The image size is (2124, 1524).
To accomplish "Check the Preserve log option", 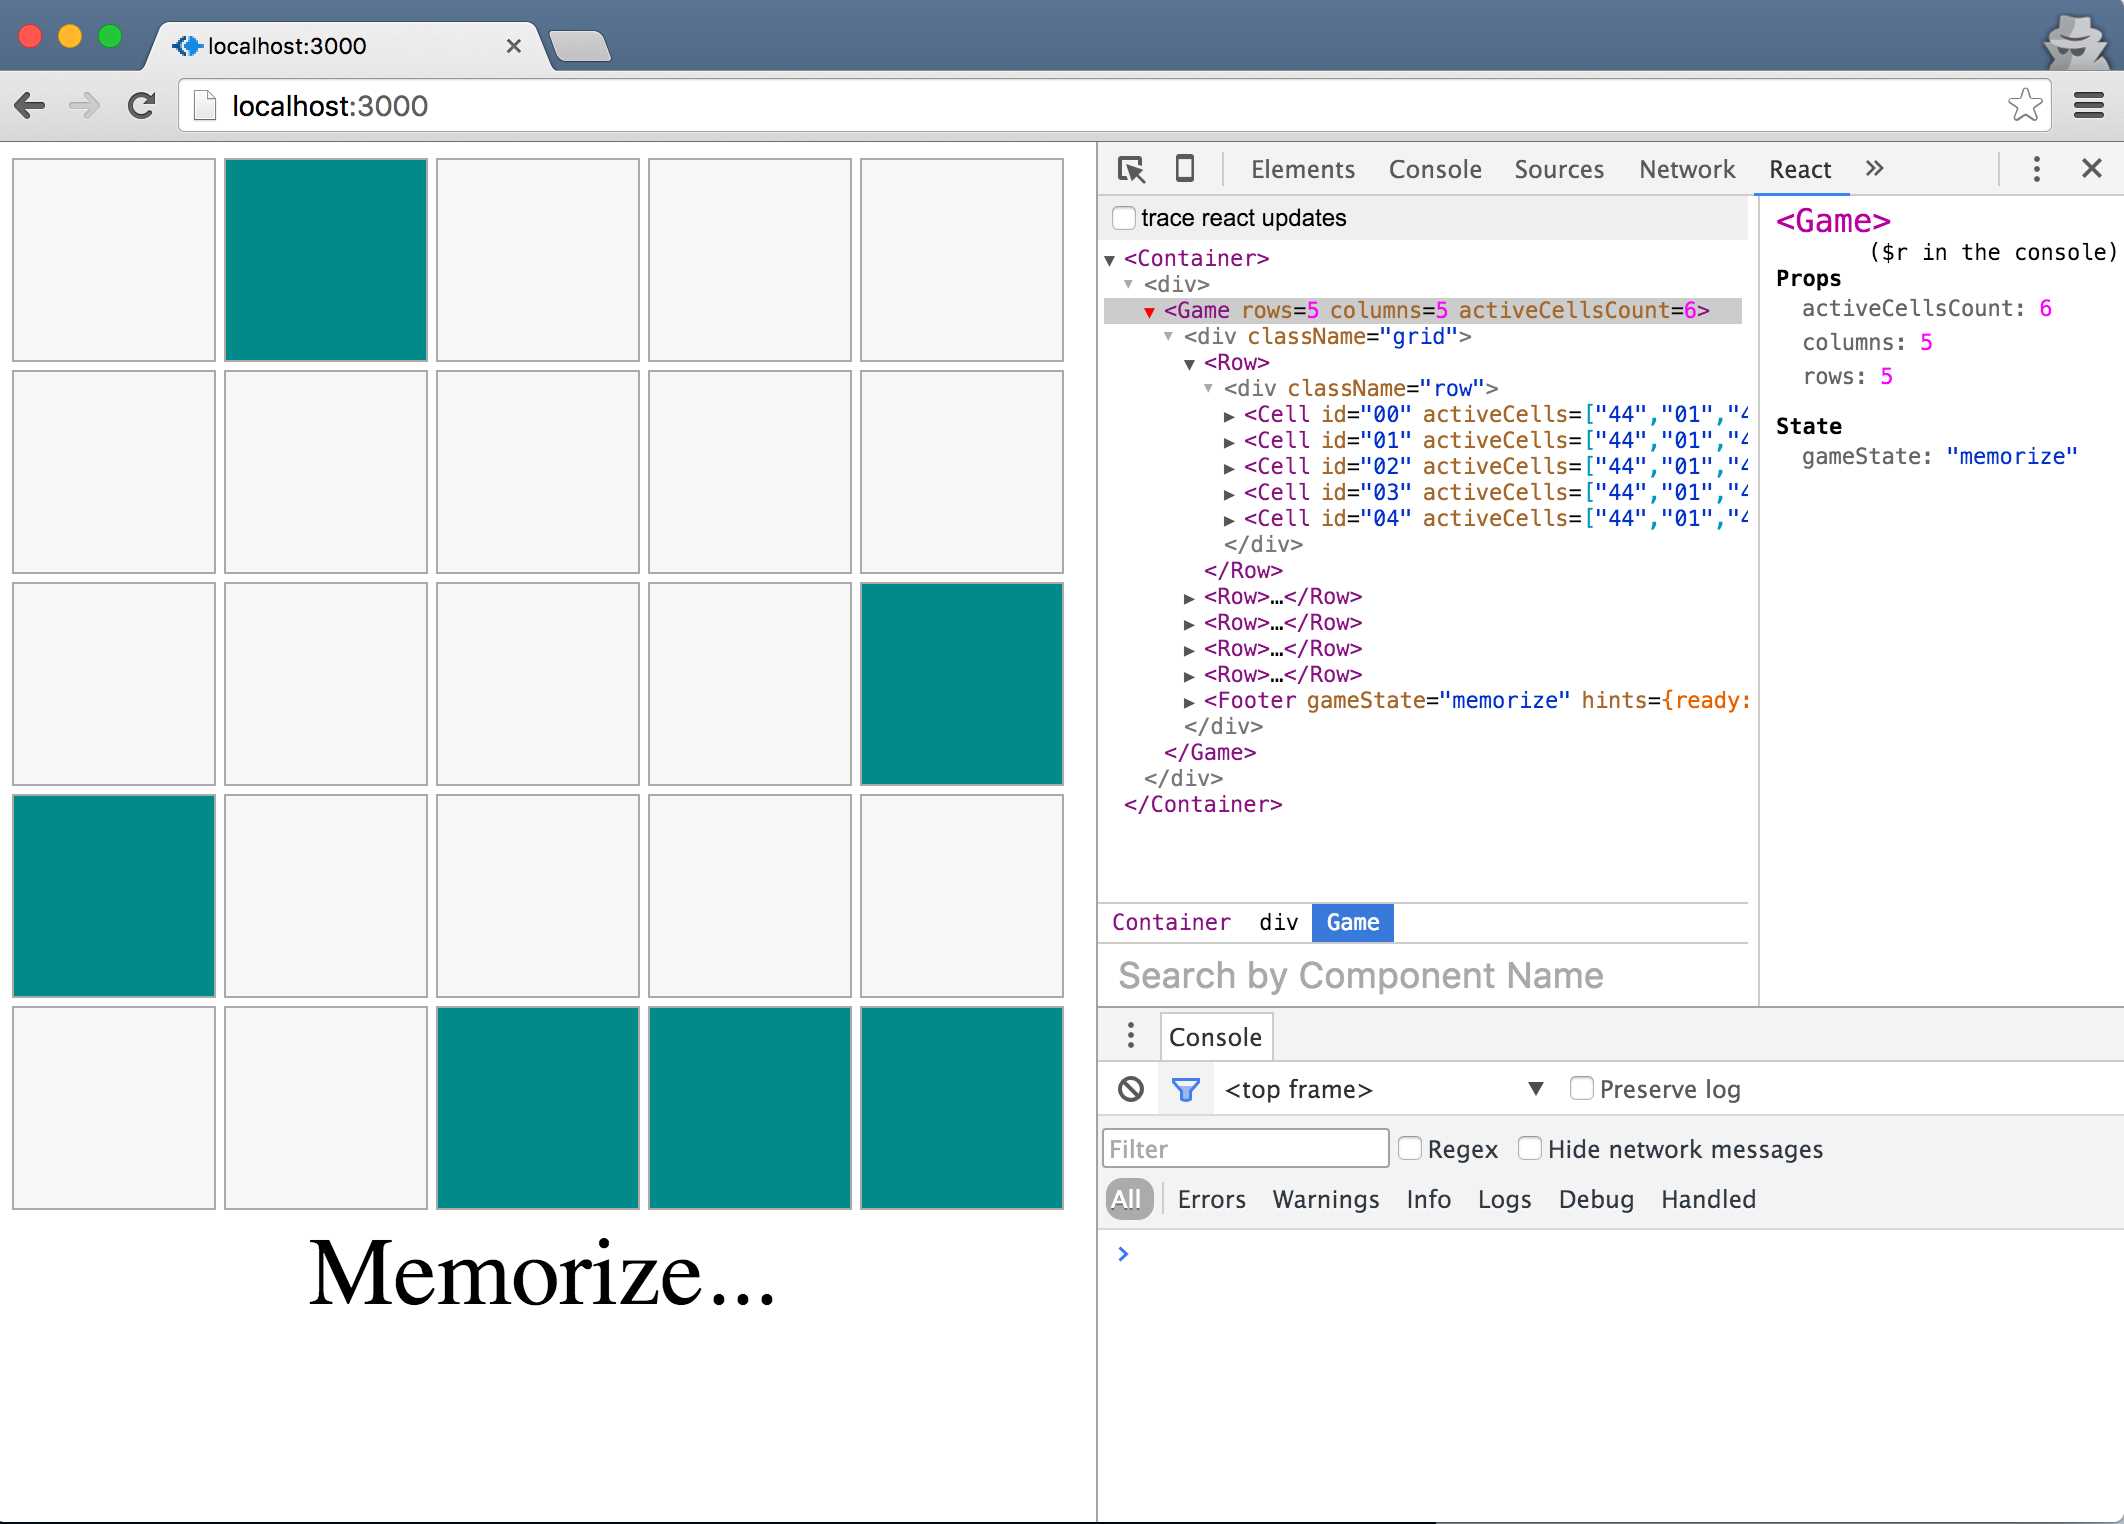I will 1581,1088.
